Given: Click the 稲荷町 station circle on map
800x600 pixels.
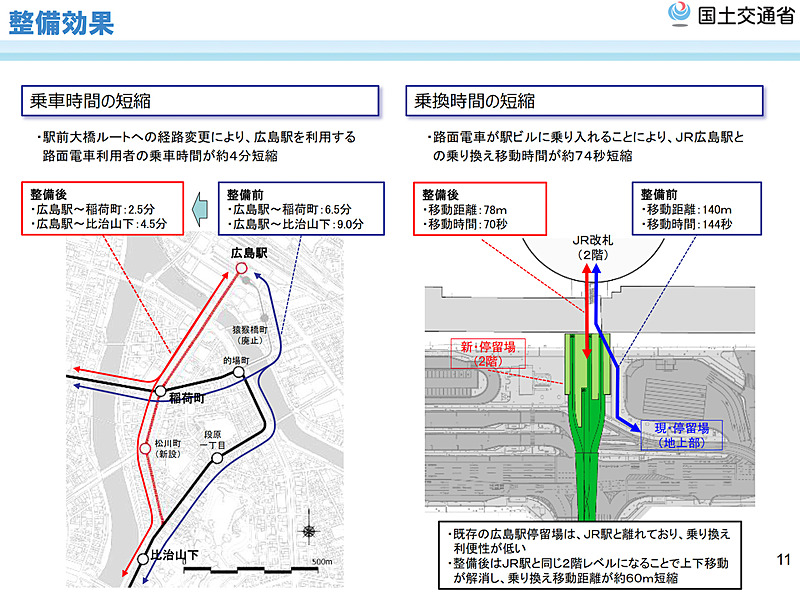Looking at the screenshot, I should pos(161,391).
